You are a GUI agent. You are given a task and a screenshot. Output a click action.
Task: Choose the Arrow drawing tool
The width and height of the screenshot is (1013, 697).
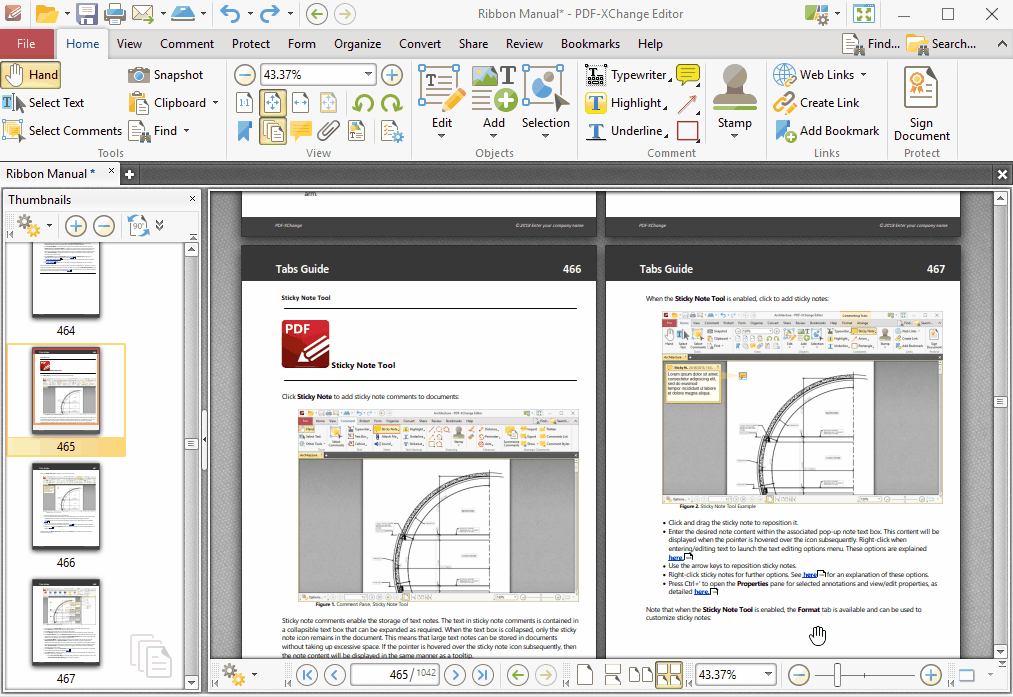coord(687,103)
